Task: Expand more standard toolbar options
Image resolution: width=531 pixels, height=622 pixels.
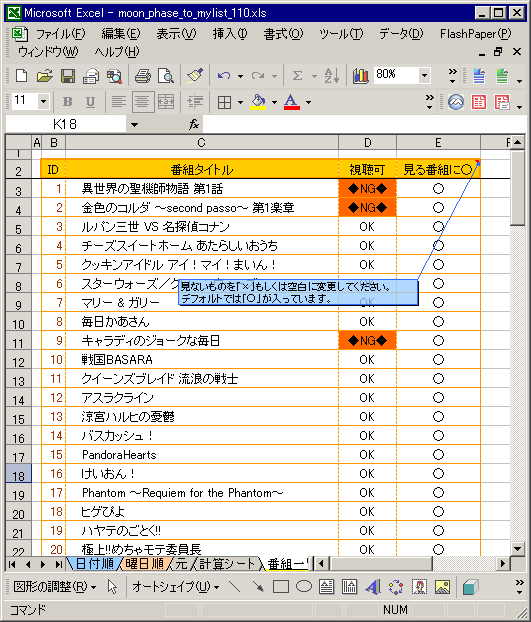Action: [452, 75]
